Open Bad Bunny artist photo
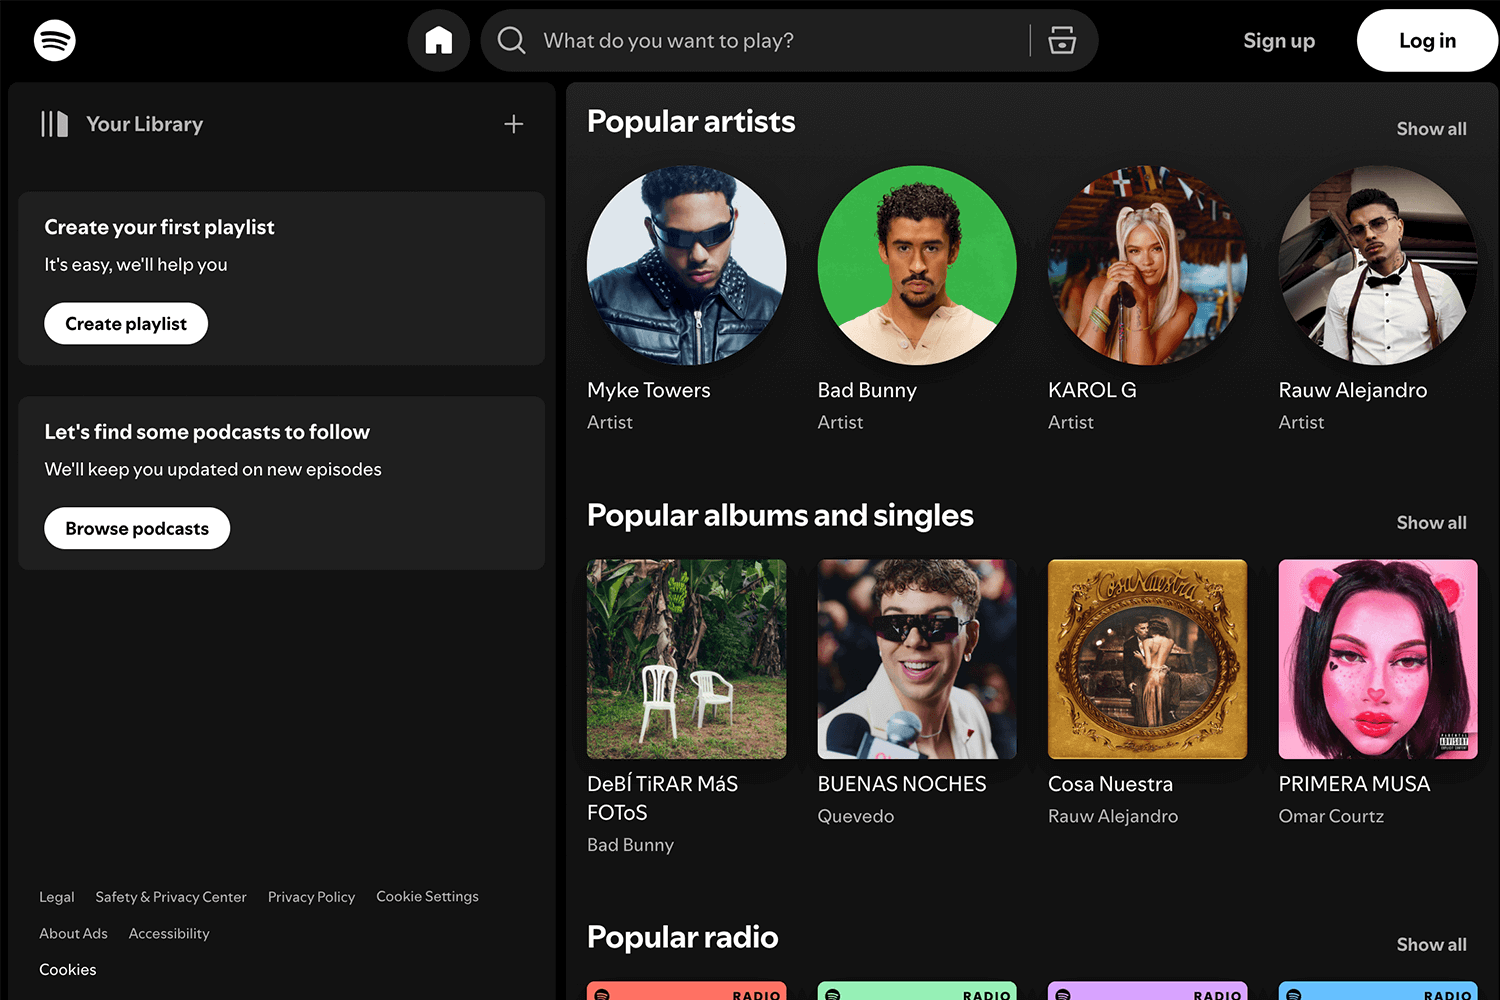Viewport: 1500px width, 1000px height. point(917,265)
